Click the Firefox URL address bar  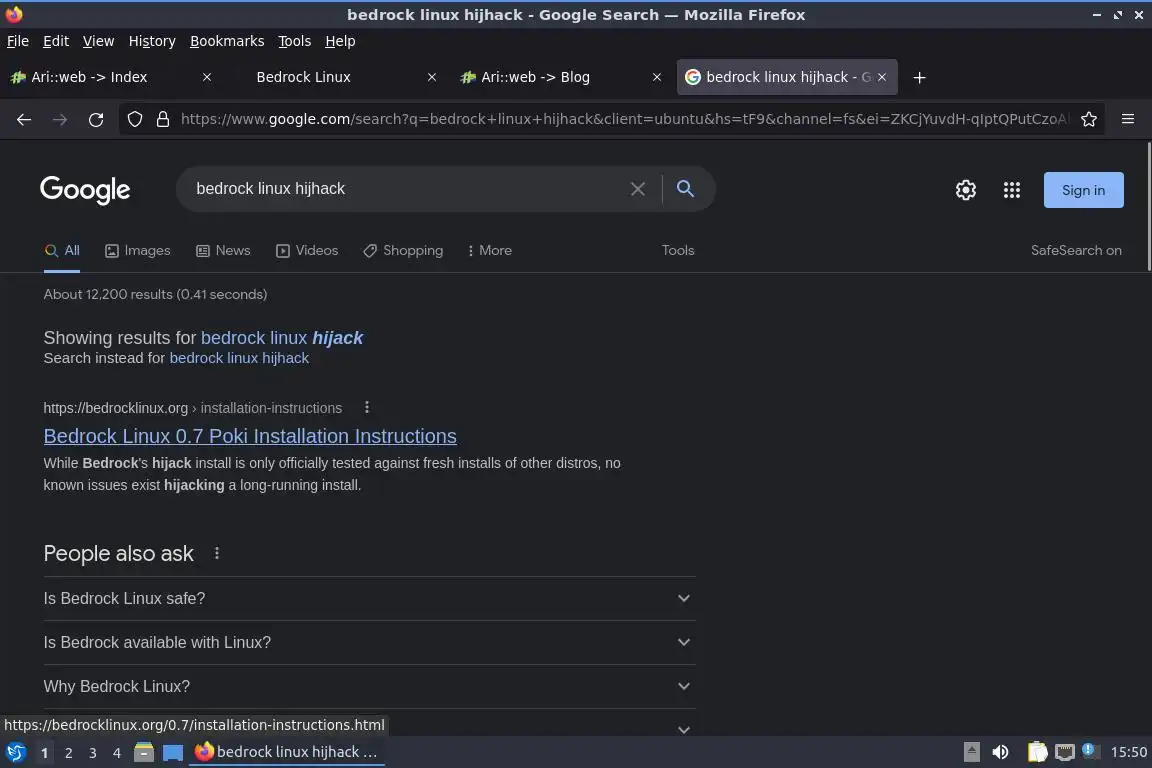624,119
